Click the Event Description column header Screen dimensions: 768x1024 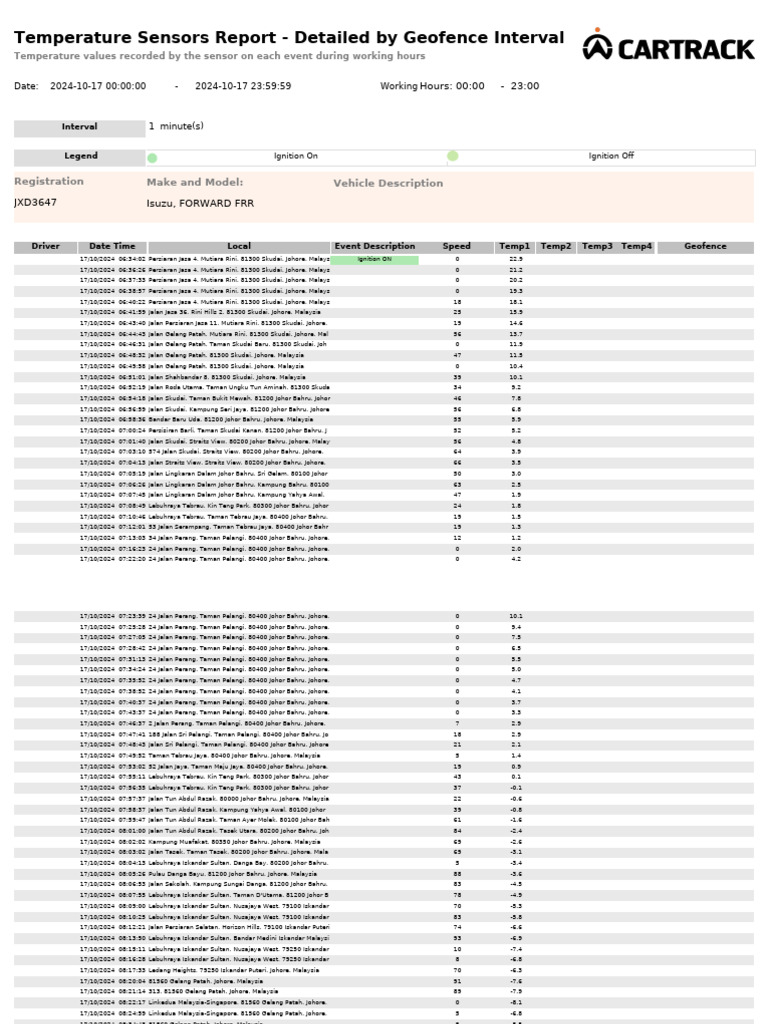pyautogui.click(x=375, y=247)
